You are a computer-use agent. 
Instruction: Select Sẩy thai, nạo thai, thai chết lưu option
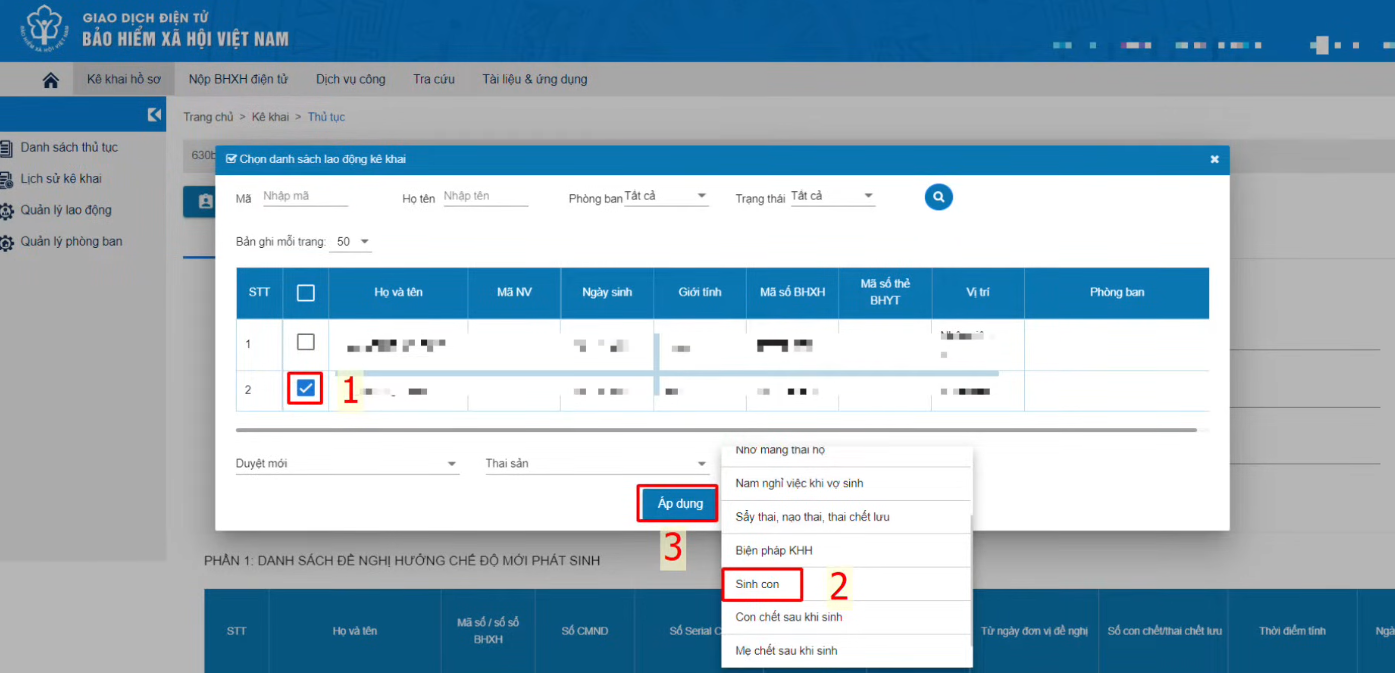tap(846, 517)
